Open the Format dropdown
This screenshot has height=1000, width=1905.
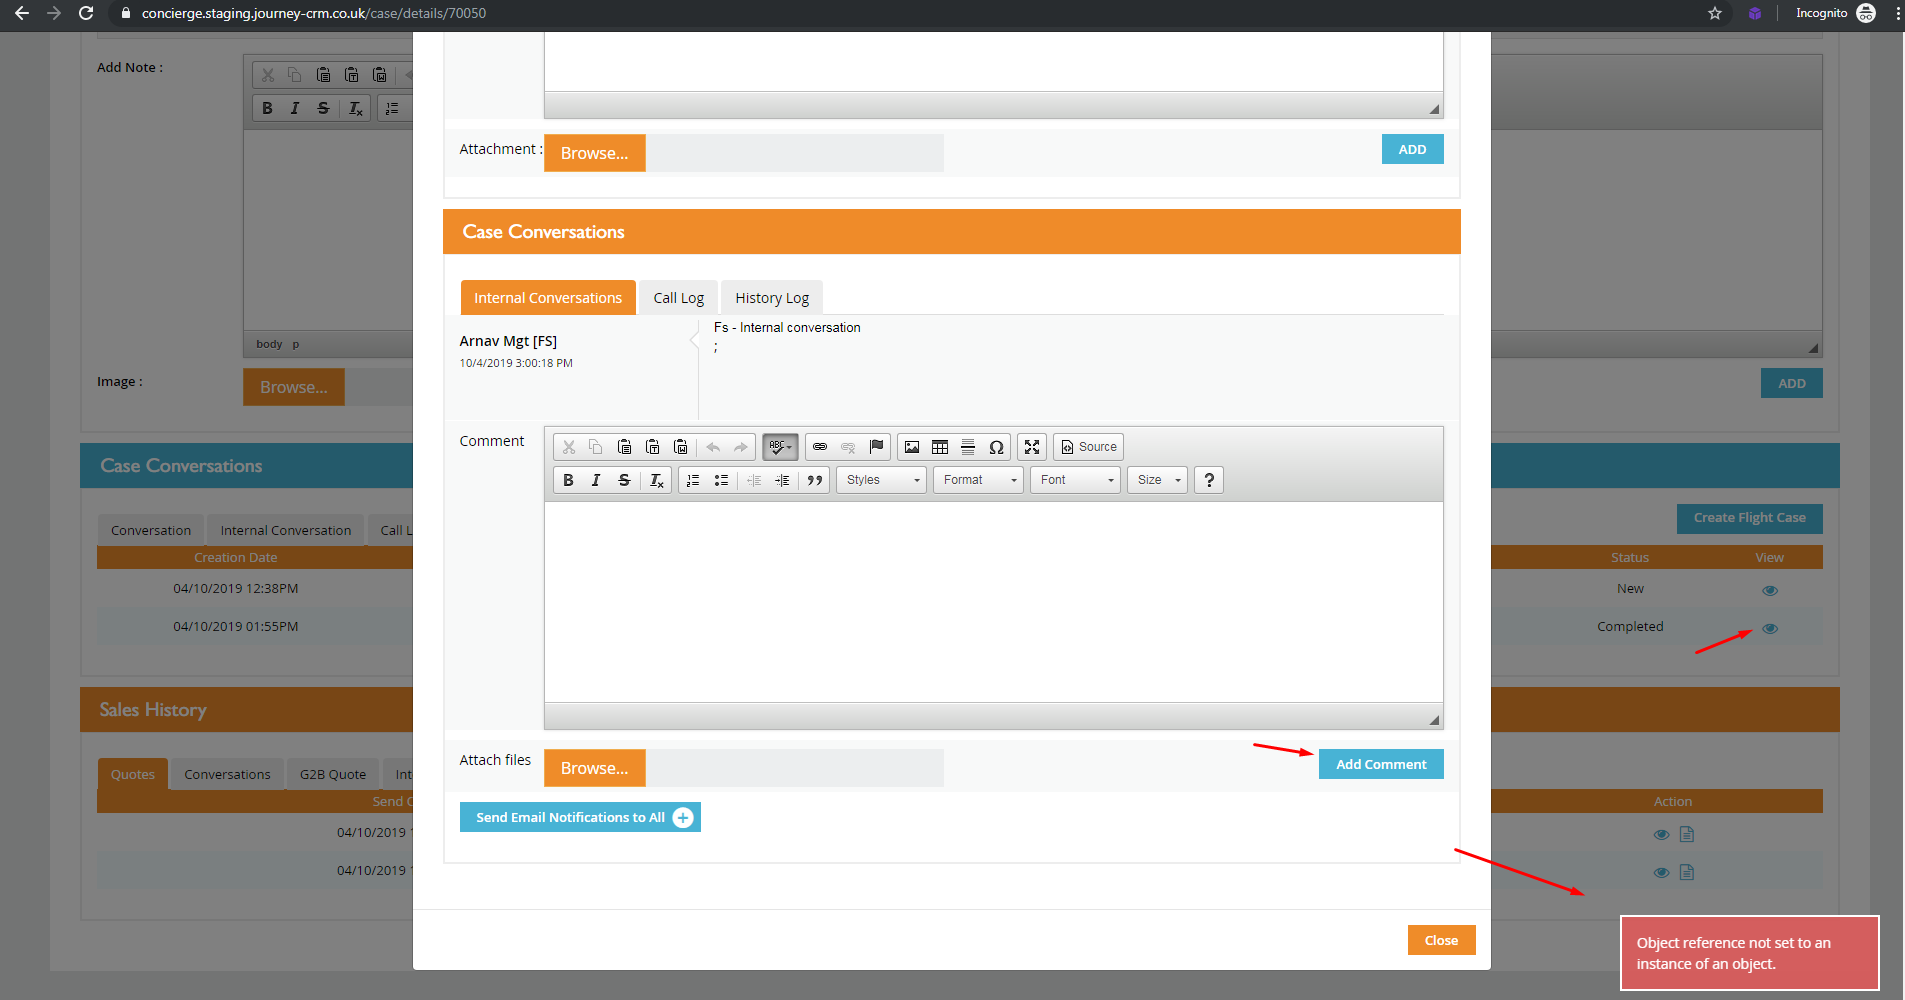tap(978, 480)
